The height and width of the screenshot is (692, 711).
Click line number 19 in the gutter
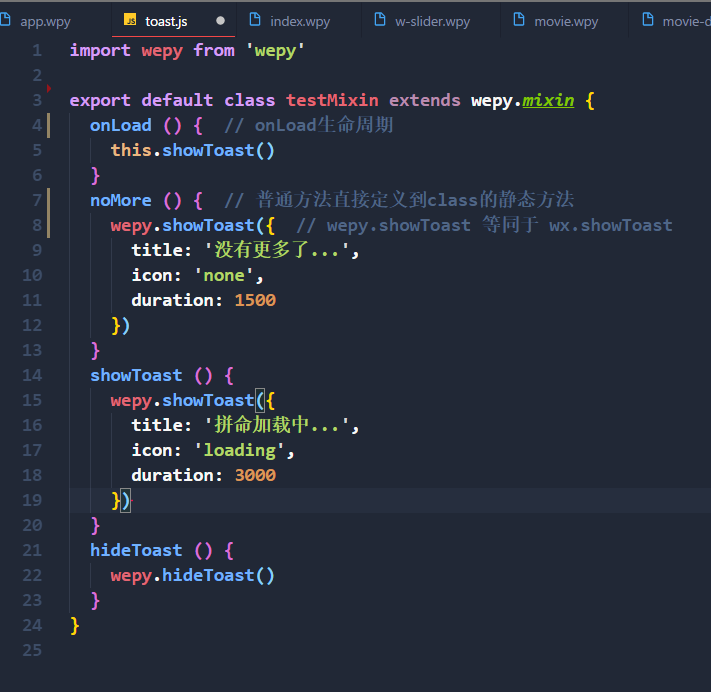(32, 500)
